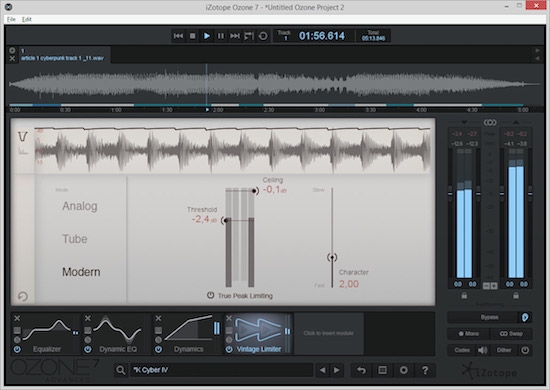Screen dimensions: 550x390
Task: Open the File menu
Action: (x=11, y=19)
